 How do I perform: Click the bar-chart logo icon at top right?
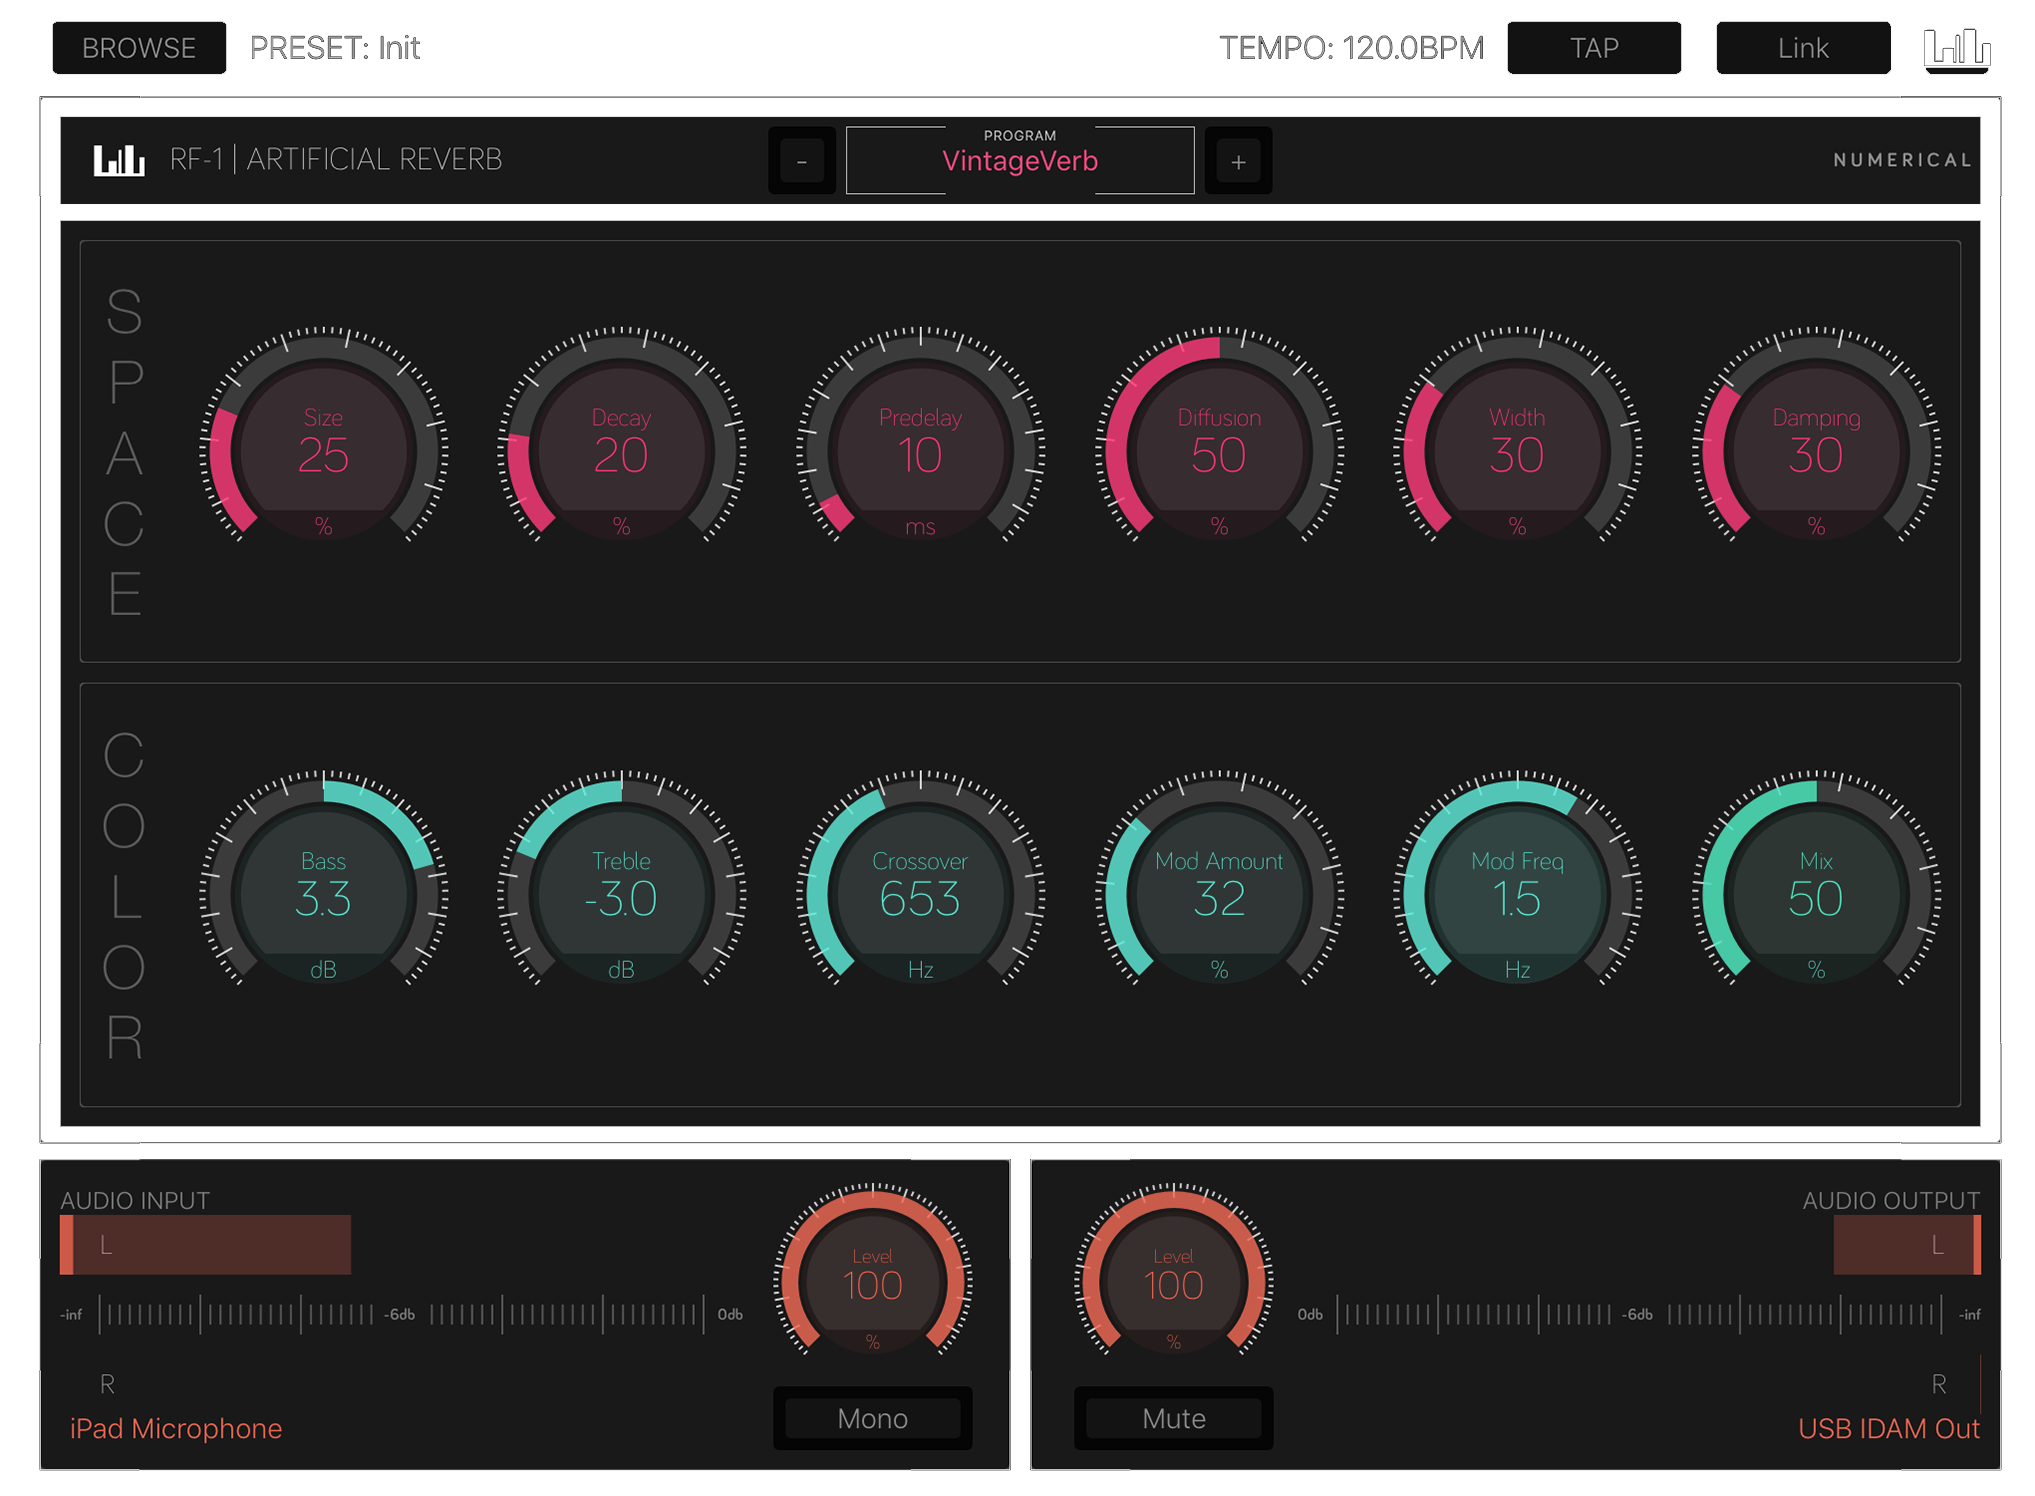(1957, 49)
